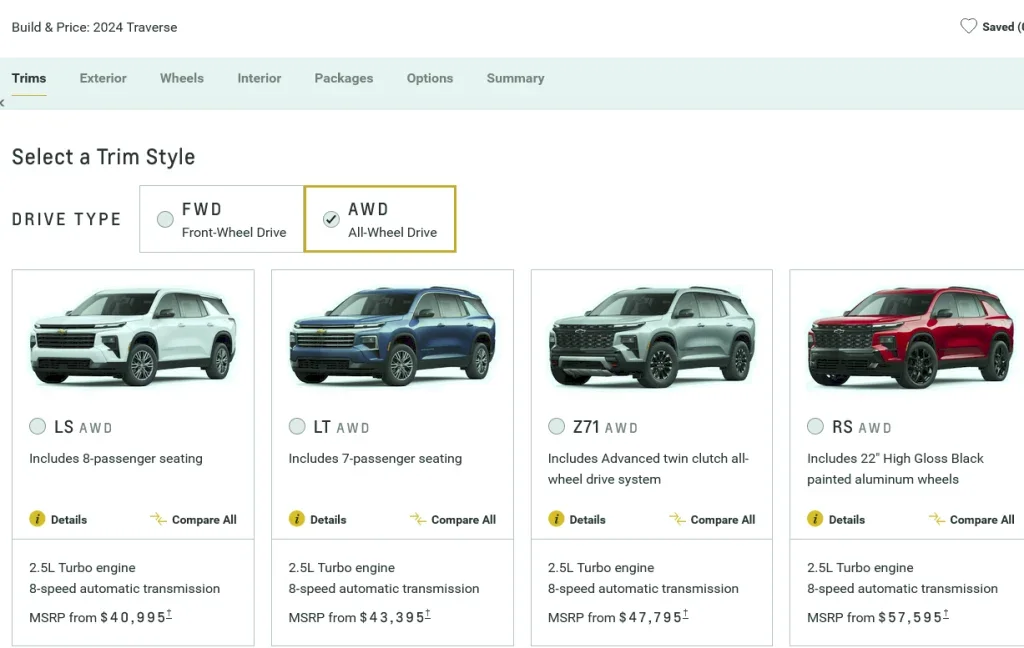Open the Packages tab

[x=344, y=78]
